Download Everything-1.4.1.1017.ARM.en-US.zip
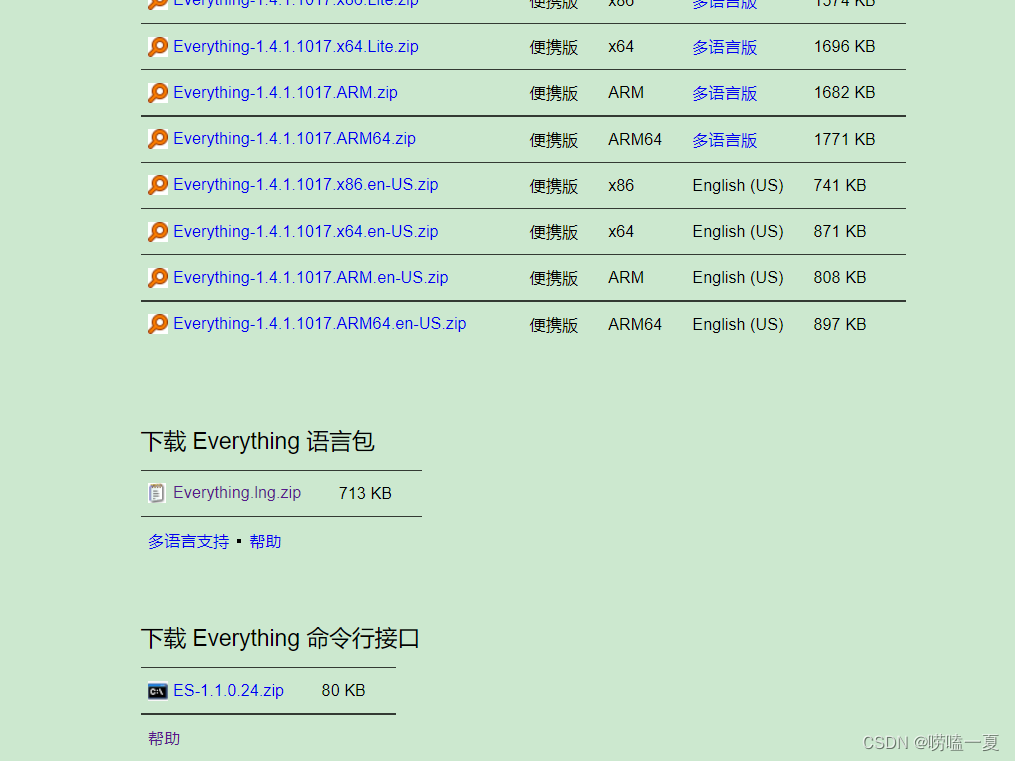Image resolution: width=1015 pixels, height=761 pixels. 311,278
